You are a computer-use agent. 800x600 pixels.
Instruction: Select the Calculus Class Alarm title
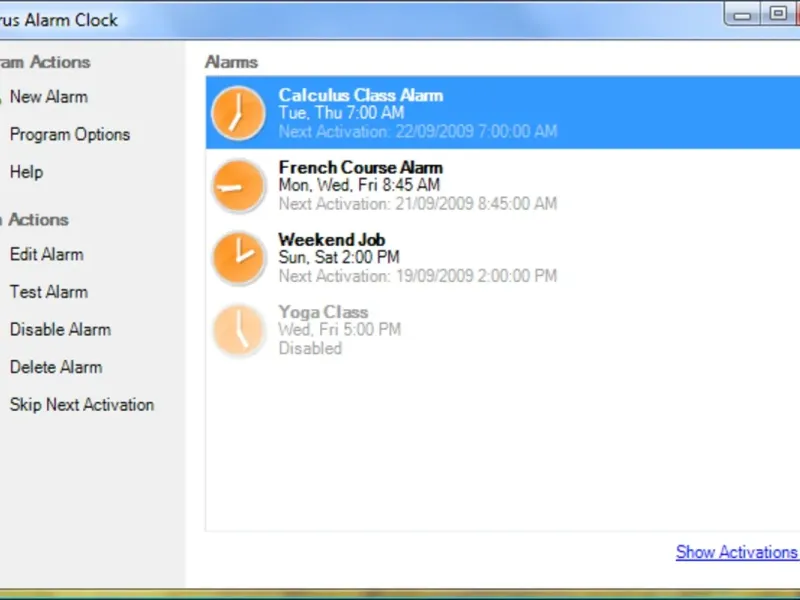tap(361, 95)
